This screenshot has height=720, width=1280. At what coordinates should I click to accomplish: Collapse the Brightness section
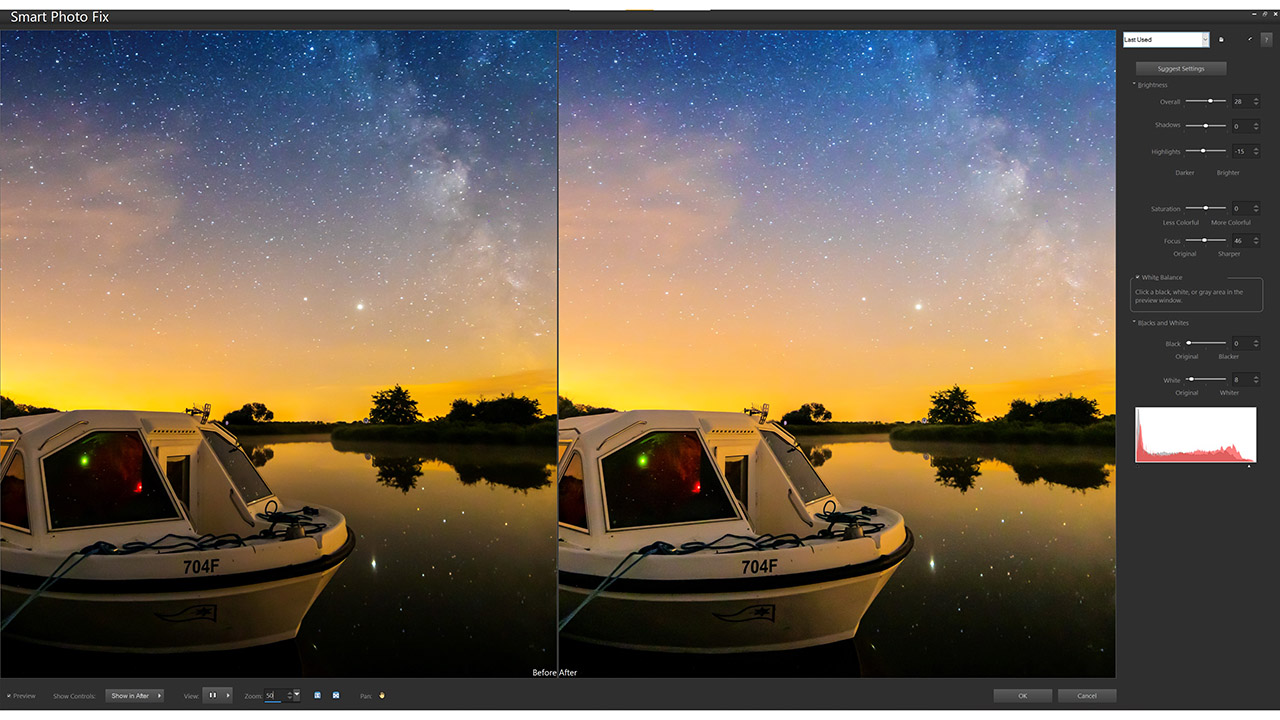pyautogui.click(x=1135, y=85)
